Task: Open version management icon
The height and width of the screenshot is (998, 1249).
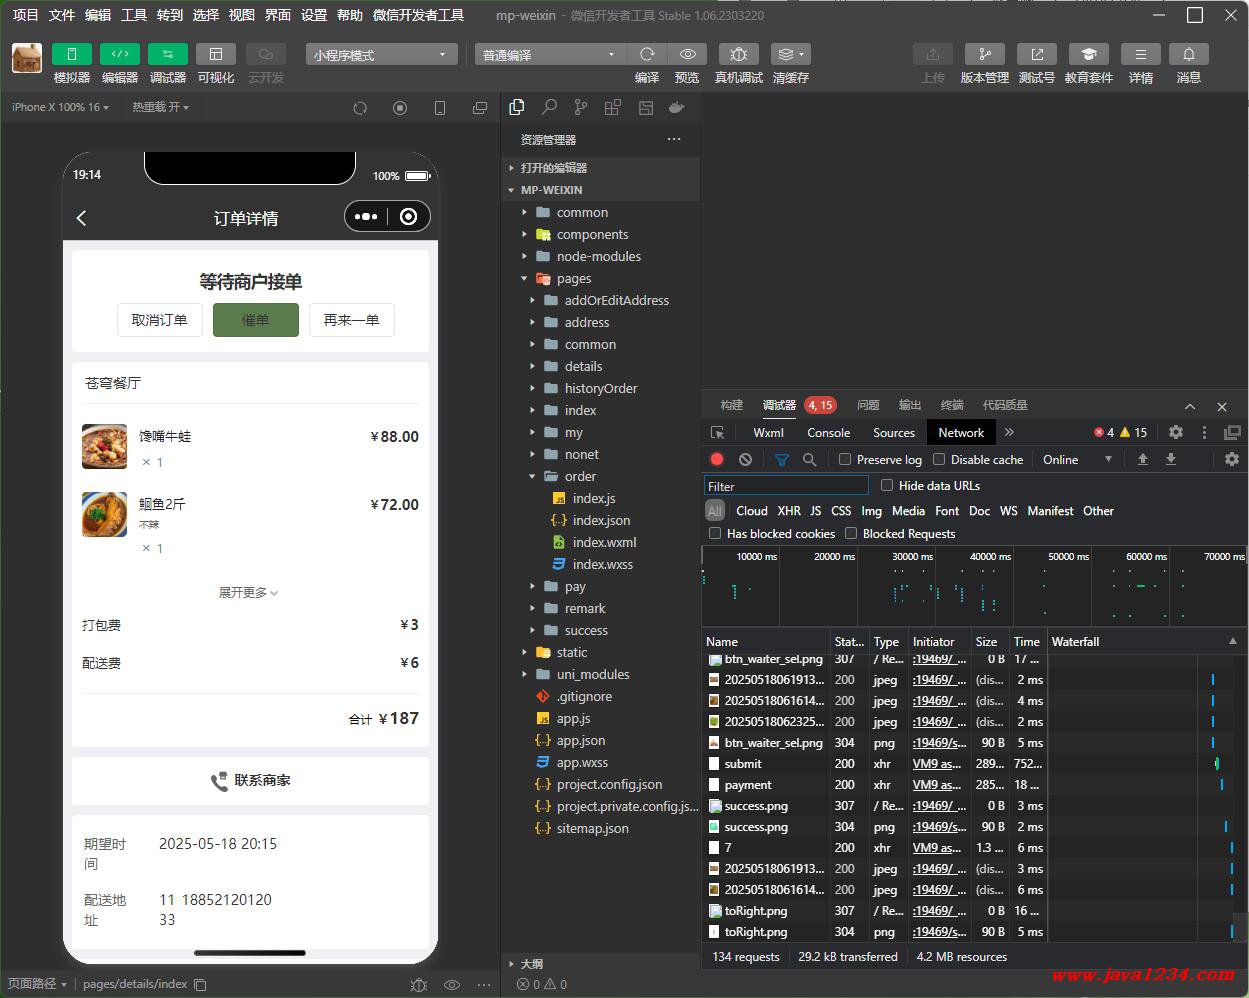Action: 984,54
